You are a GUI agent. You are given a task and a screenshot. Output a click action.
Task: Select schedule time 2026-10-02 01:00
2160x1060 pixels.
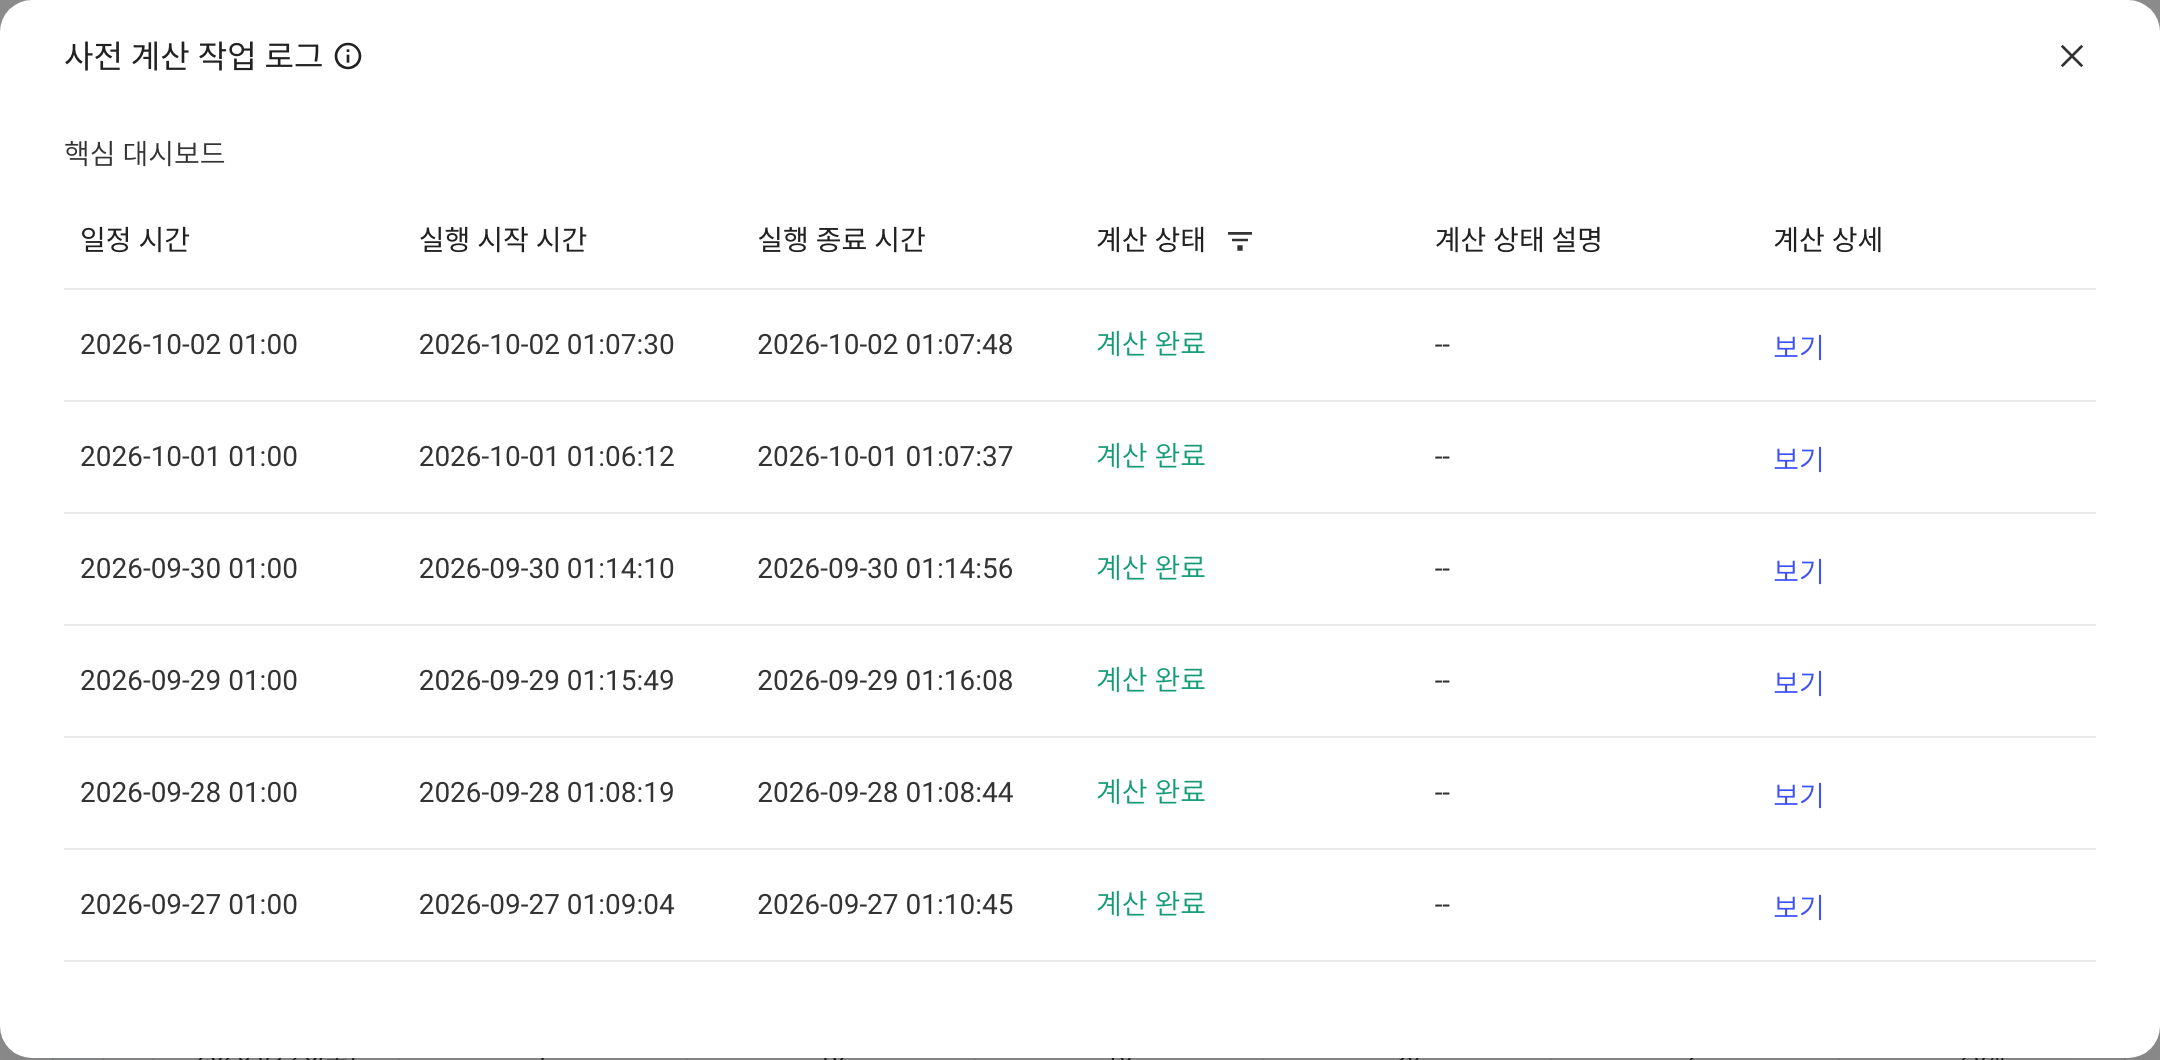[189, 345]
